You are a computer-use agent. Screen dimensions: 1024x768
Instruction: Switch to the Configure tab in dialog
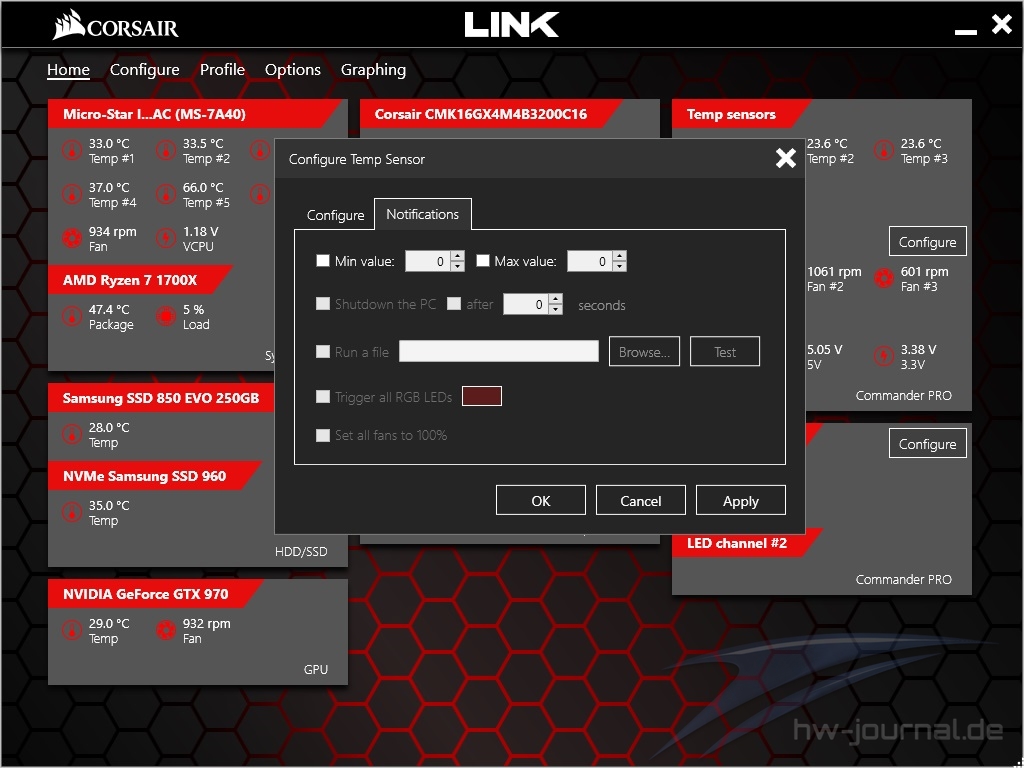[336, 215]
